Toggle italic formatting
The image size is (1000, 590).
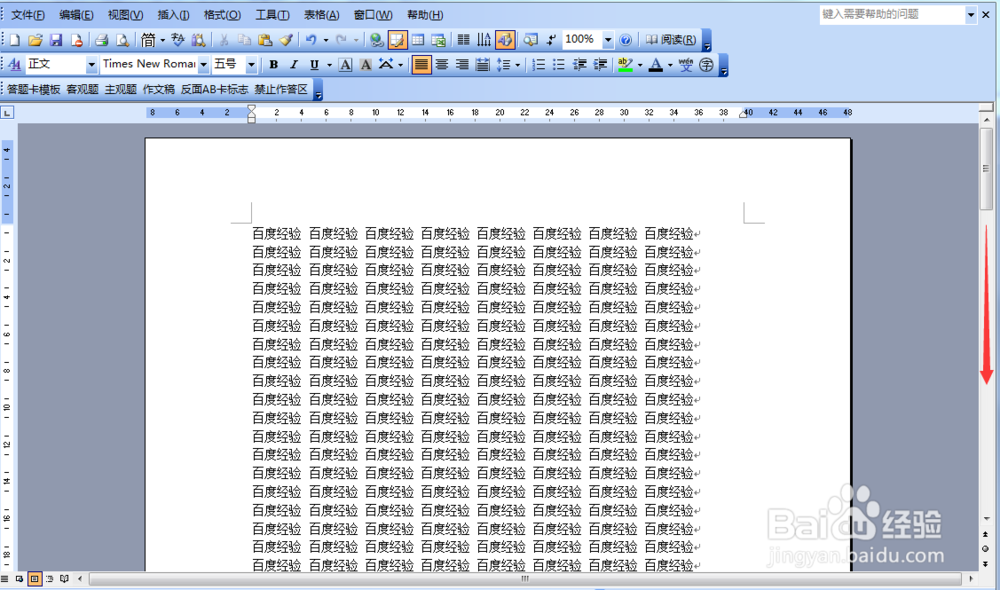294,64
